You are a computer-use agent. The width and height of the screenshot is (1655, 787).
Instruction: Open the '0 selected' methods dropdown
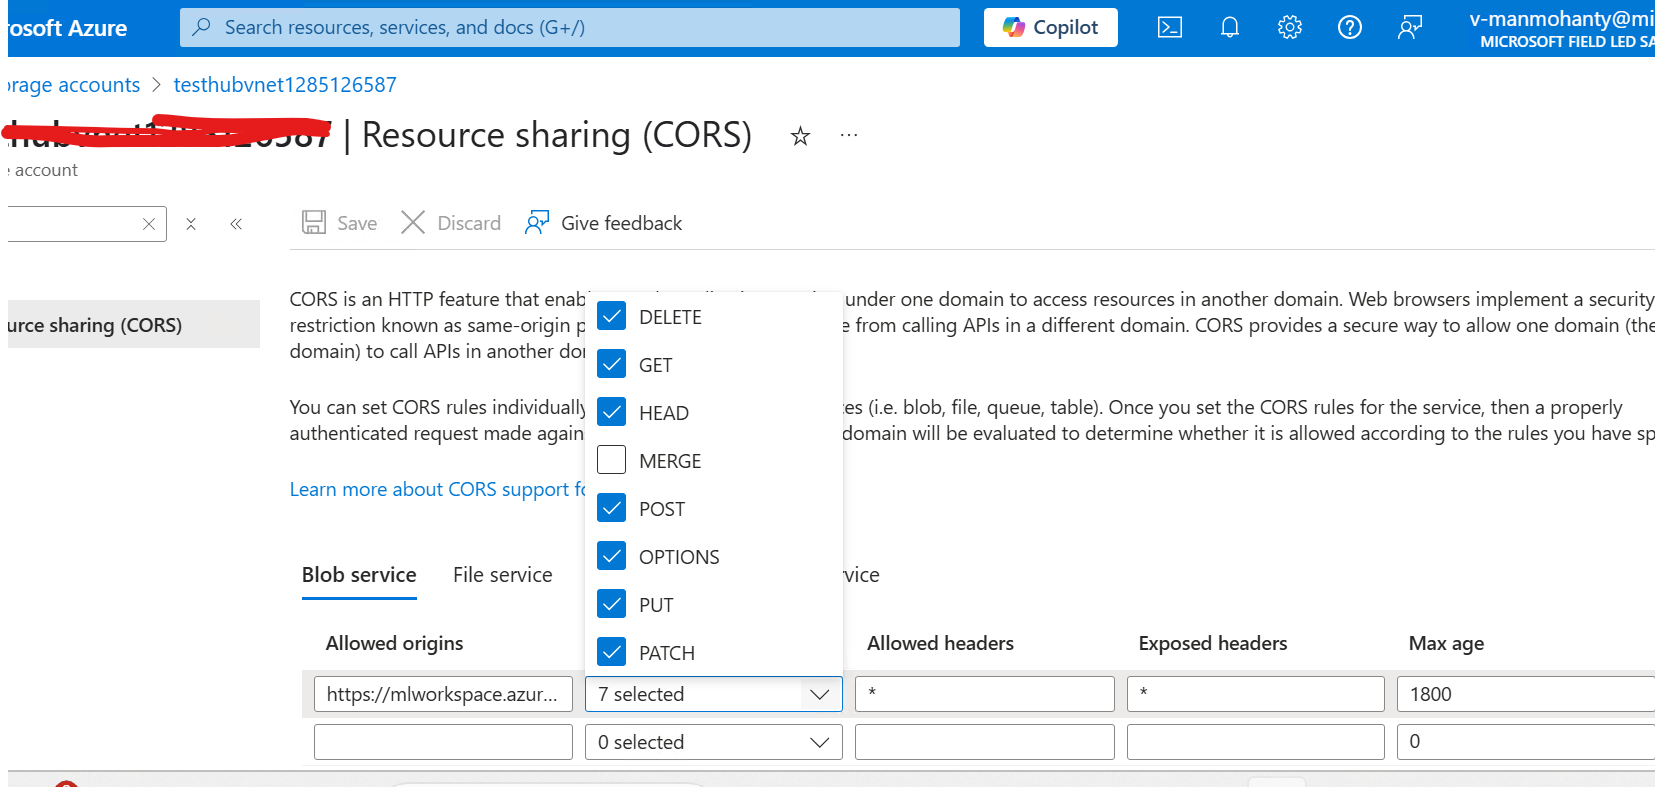[x=714, y=742]
